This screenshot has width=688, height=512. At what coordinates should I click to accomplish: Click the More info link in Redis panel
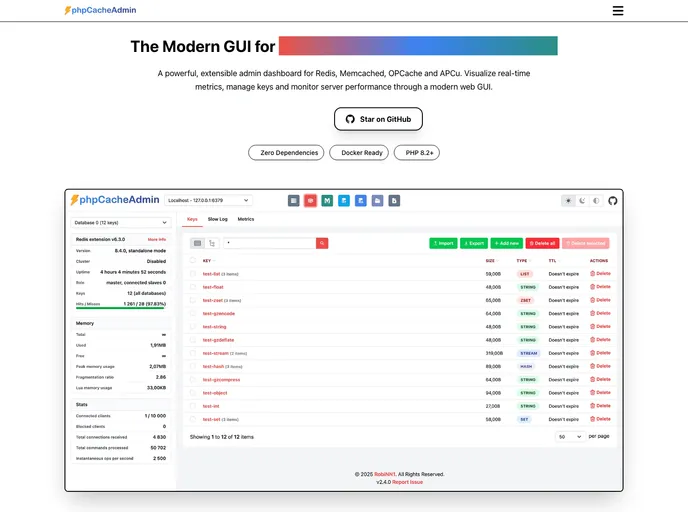coord(157,240)
